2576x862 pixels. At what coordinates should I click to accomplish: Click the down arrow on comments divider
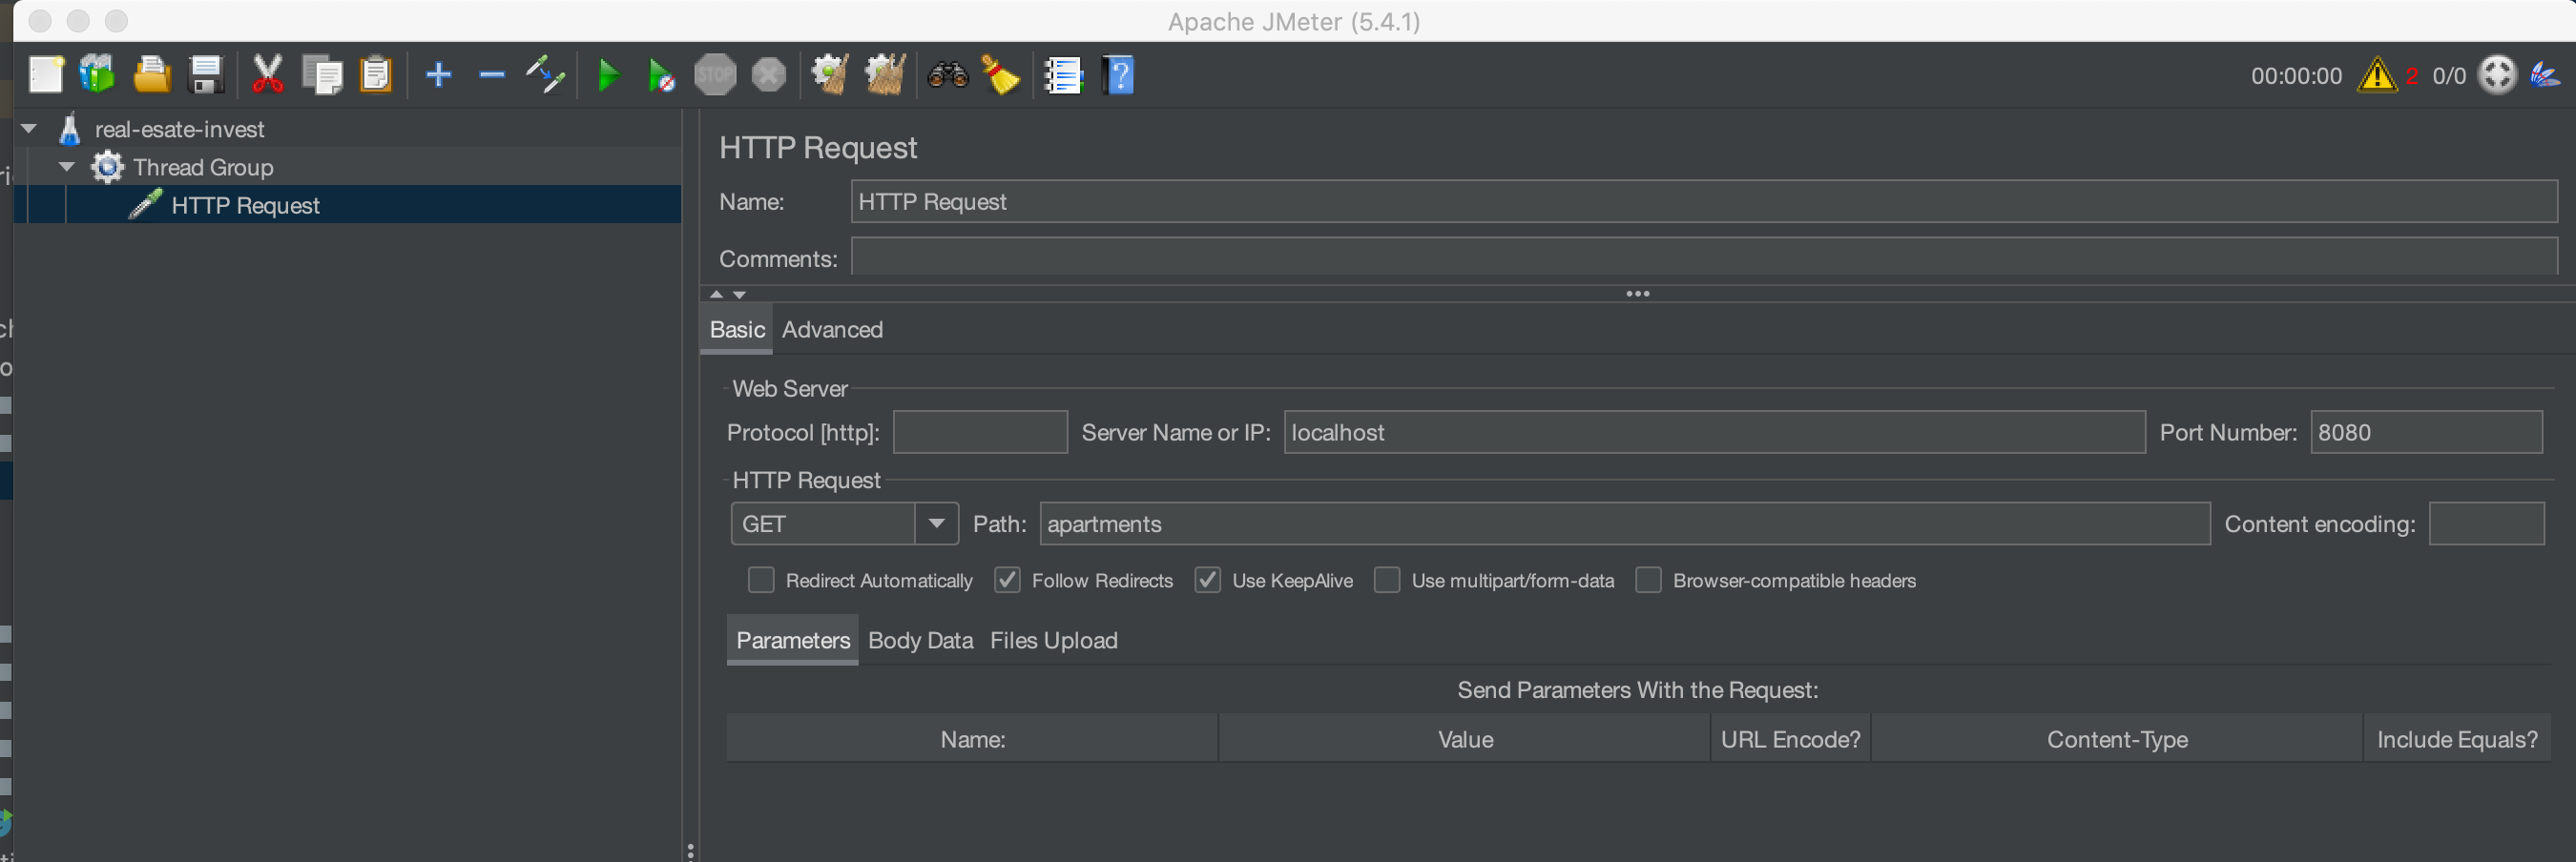click(x=739, y=295)
